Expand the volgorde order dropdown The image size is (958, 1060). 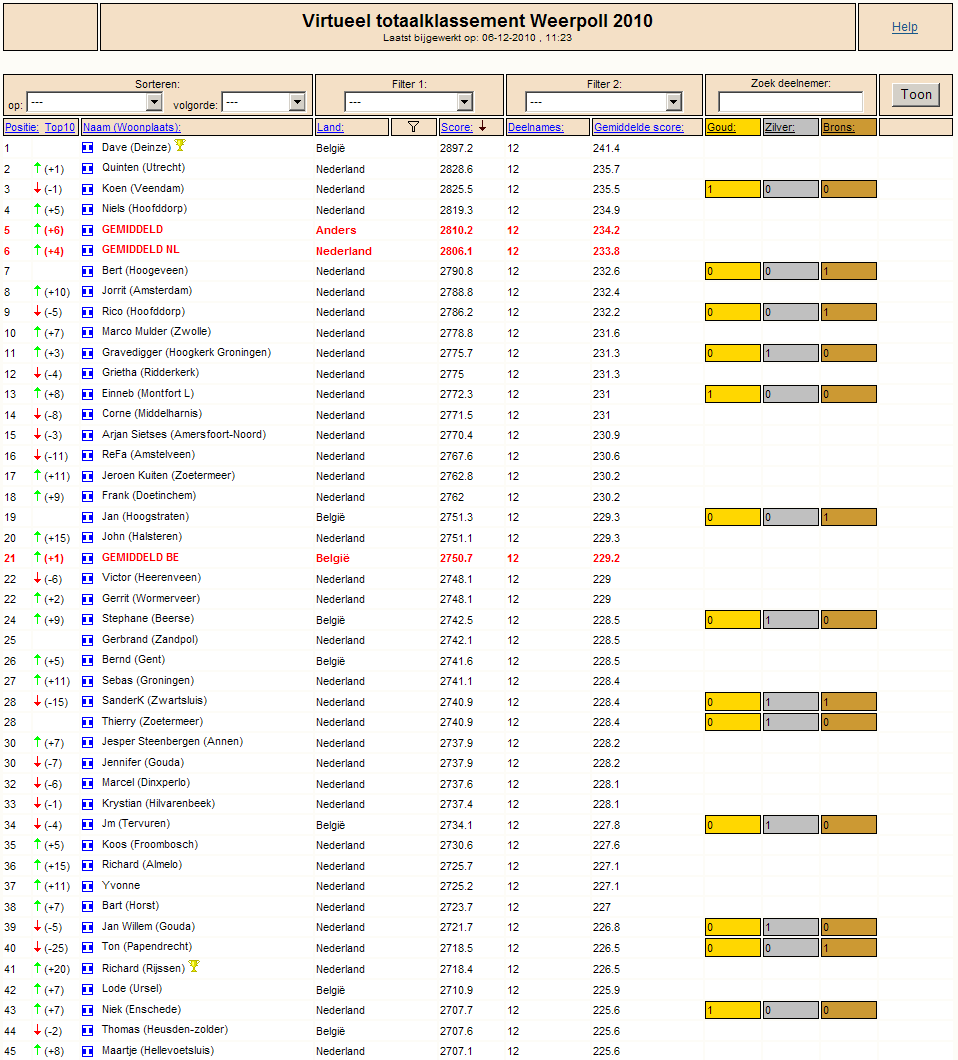tap(264, 102)
